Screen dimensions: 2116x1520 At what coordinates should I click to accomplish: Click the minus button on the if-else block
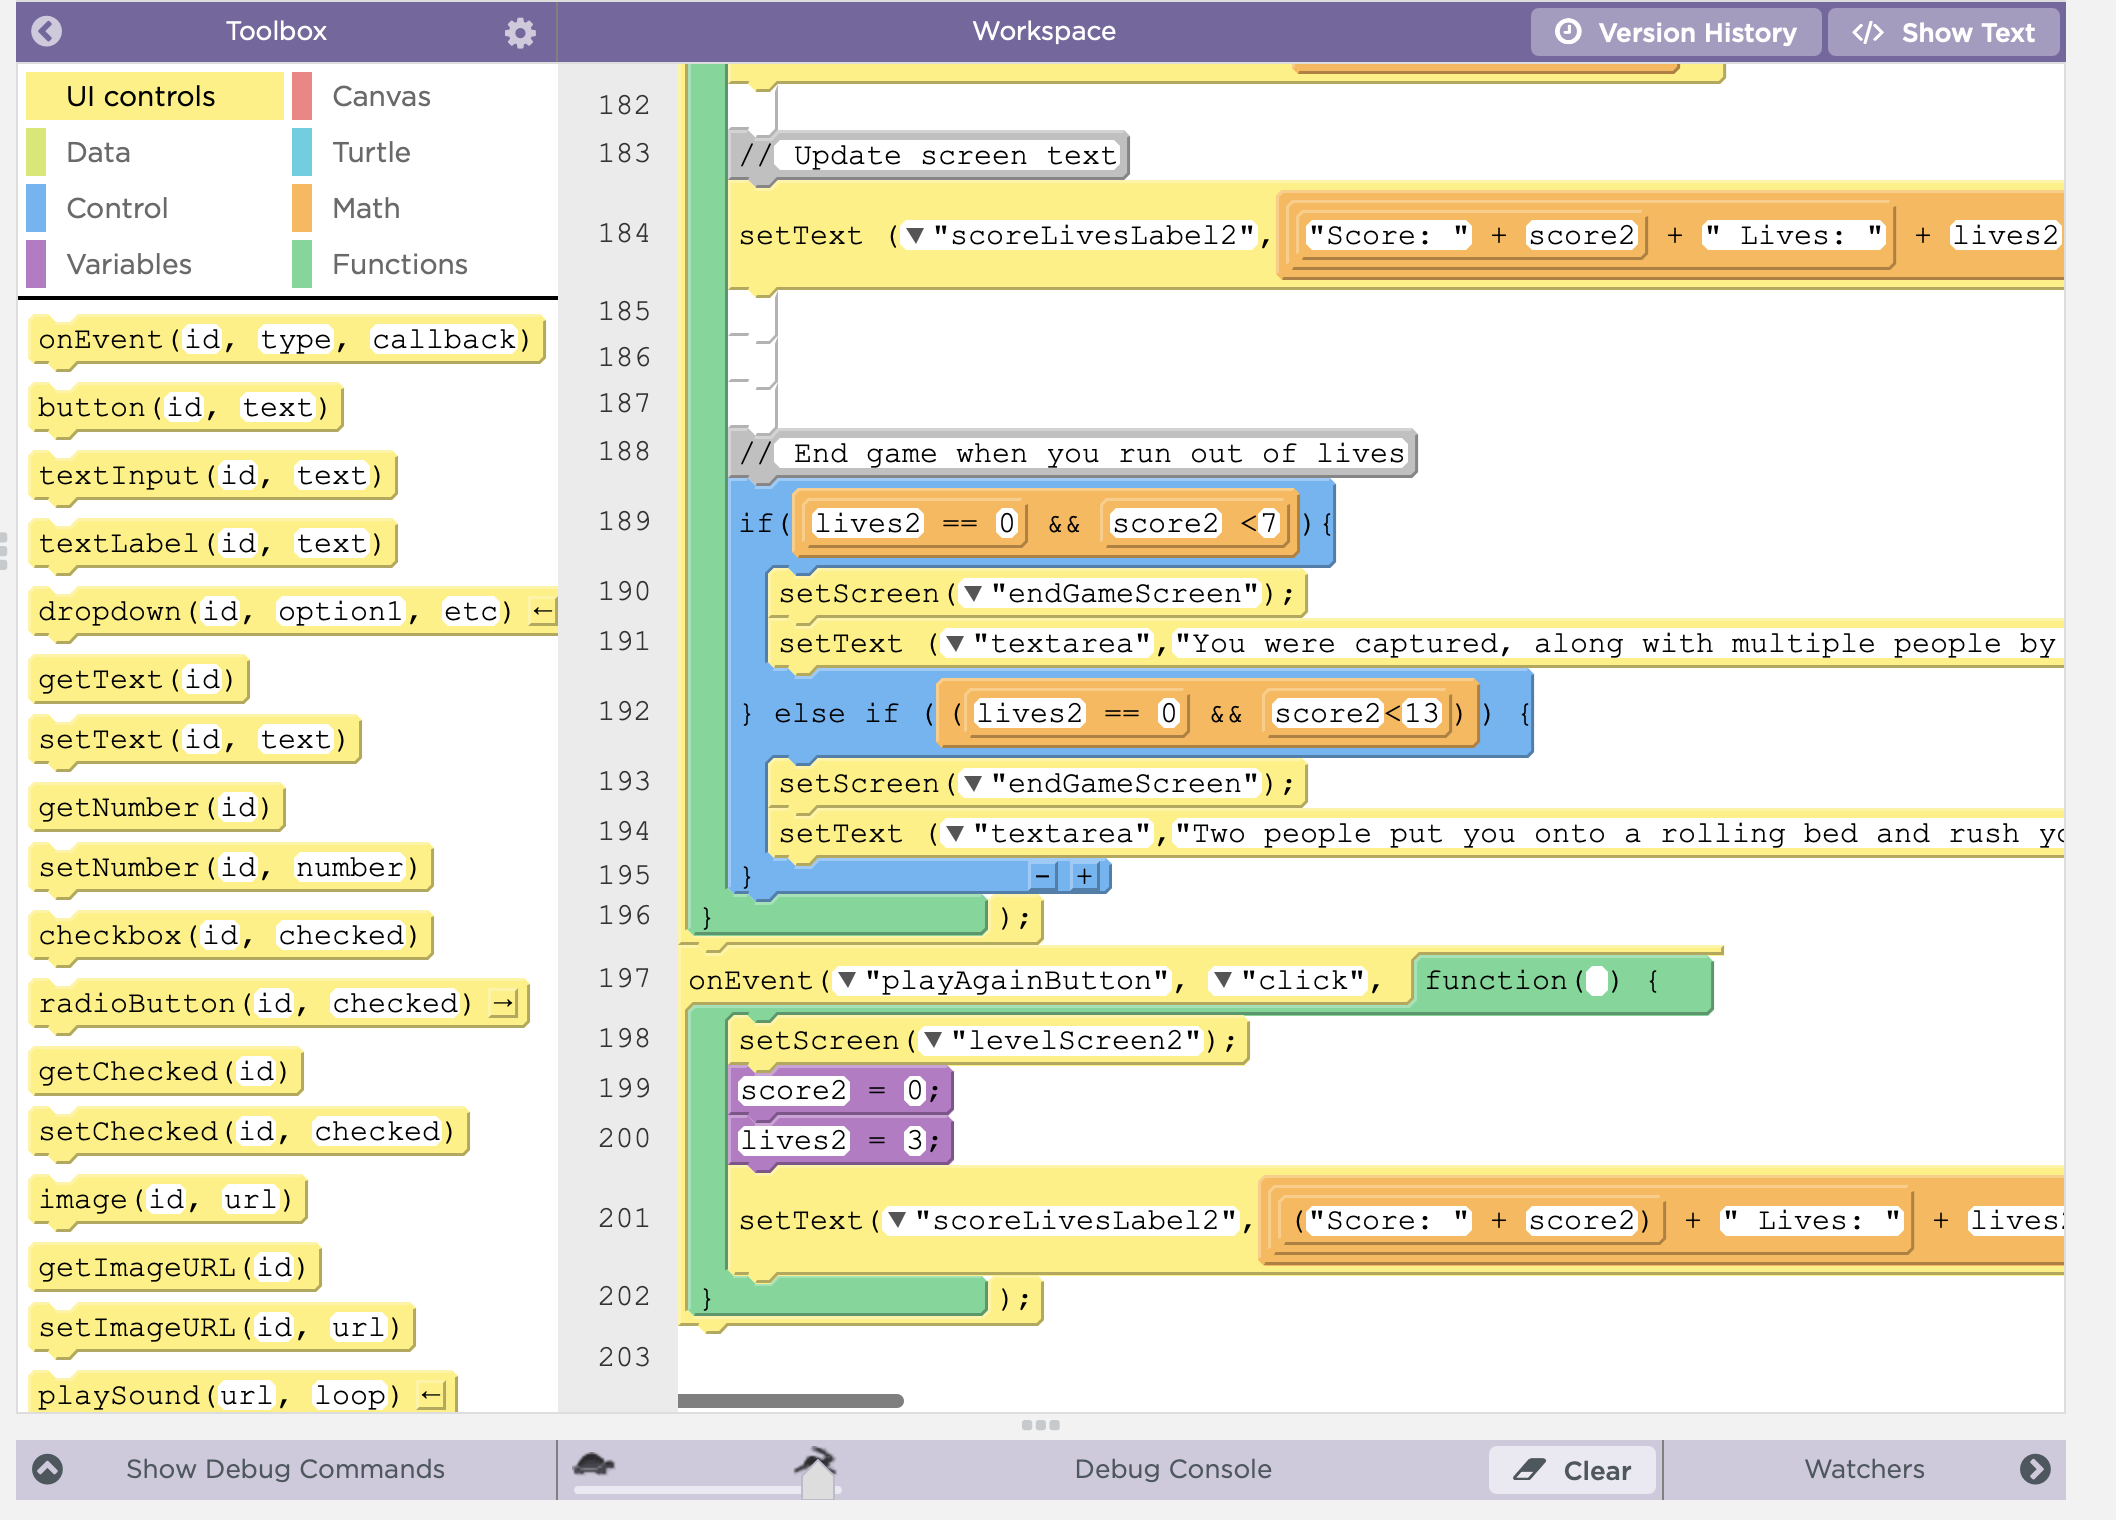coord(1042,876)
